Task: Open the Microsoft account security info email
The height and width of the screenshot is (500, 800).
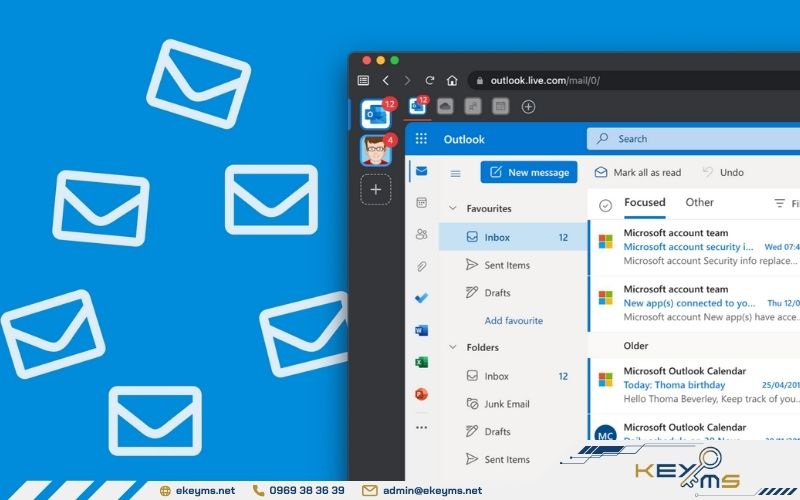Action: [694, 247]
